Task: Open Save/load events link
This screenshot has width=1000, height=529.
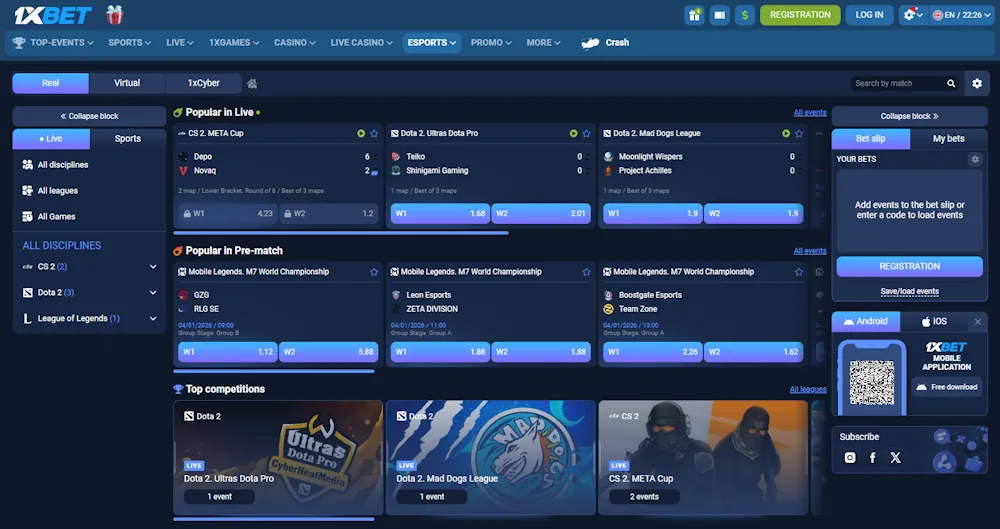Action: point(909,292)
